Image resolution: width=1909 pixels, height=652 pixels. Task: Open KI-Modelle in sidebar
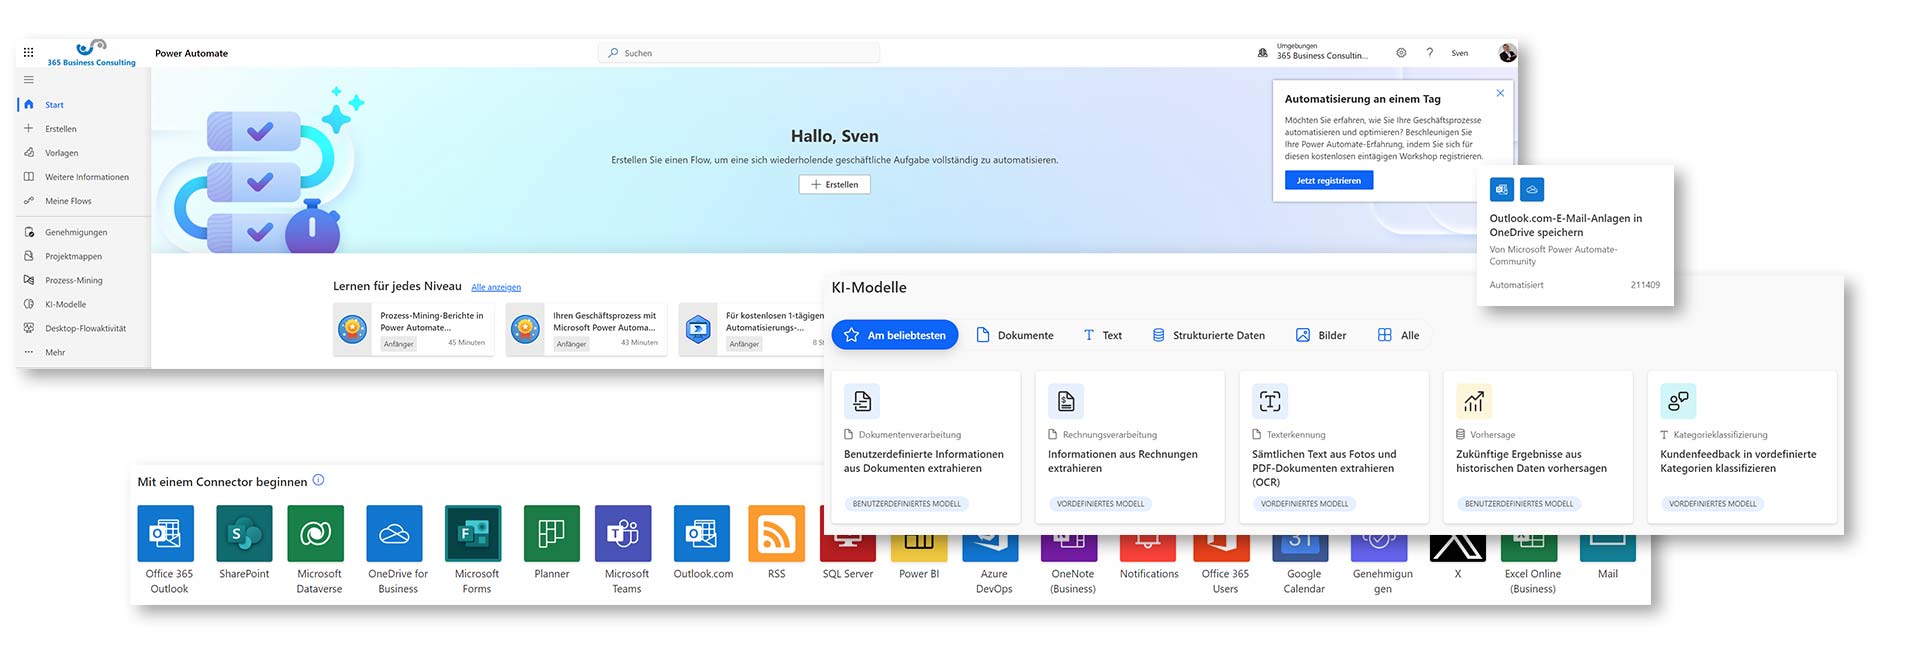click(x=84, y=304)
